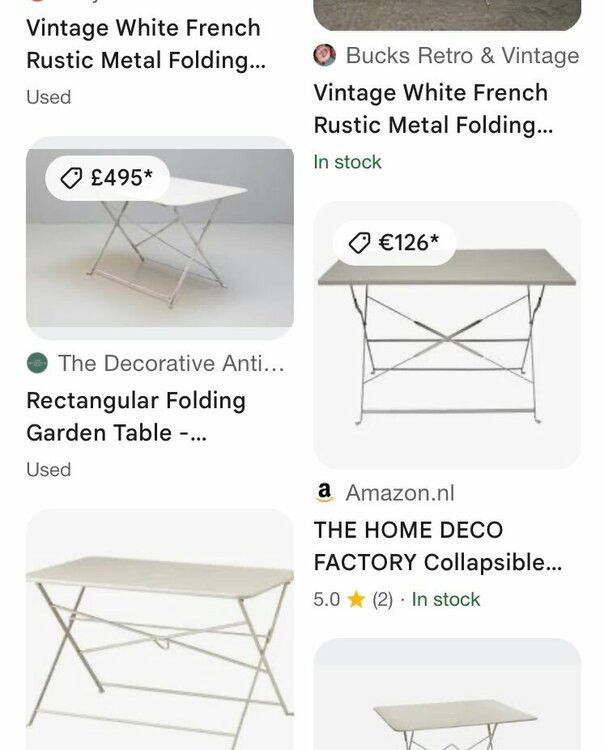Click the Bucks Retro & Vintage seller avatar
604x750 pixels.
325,55
